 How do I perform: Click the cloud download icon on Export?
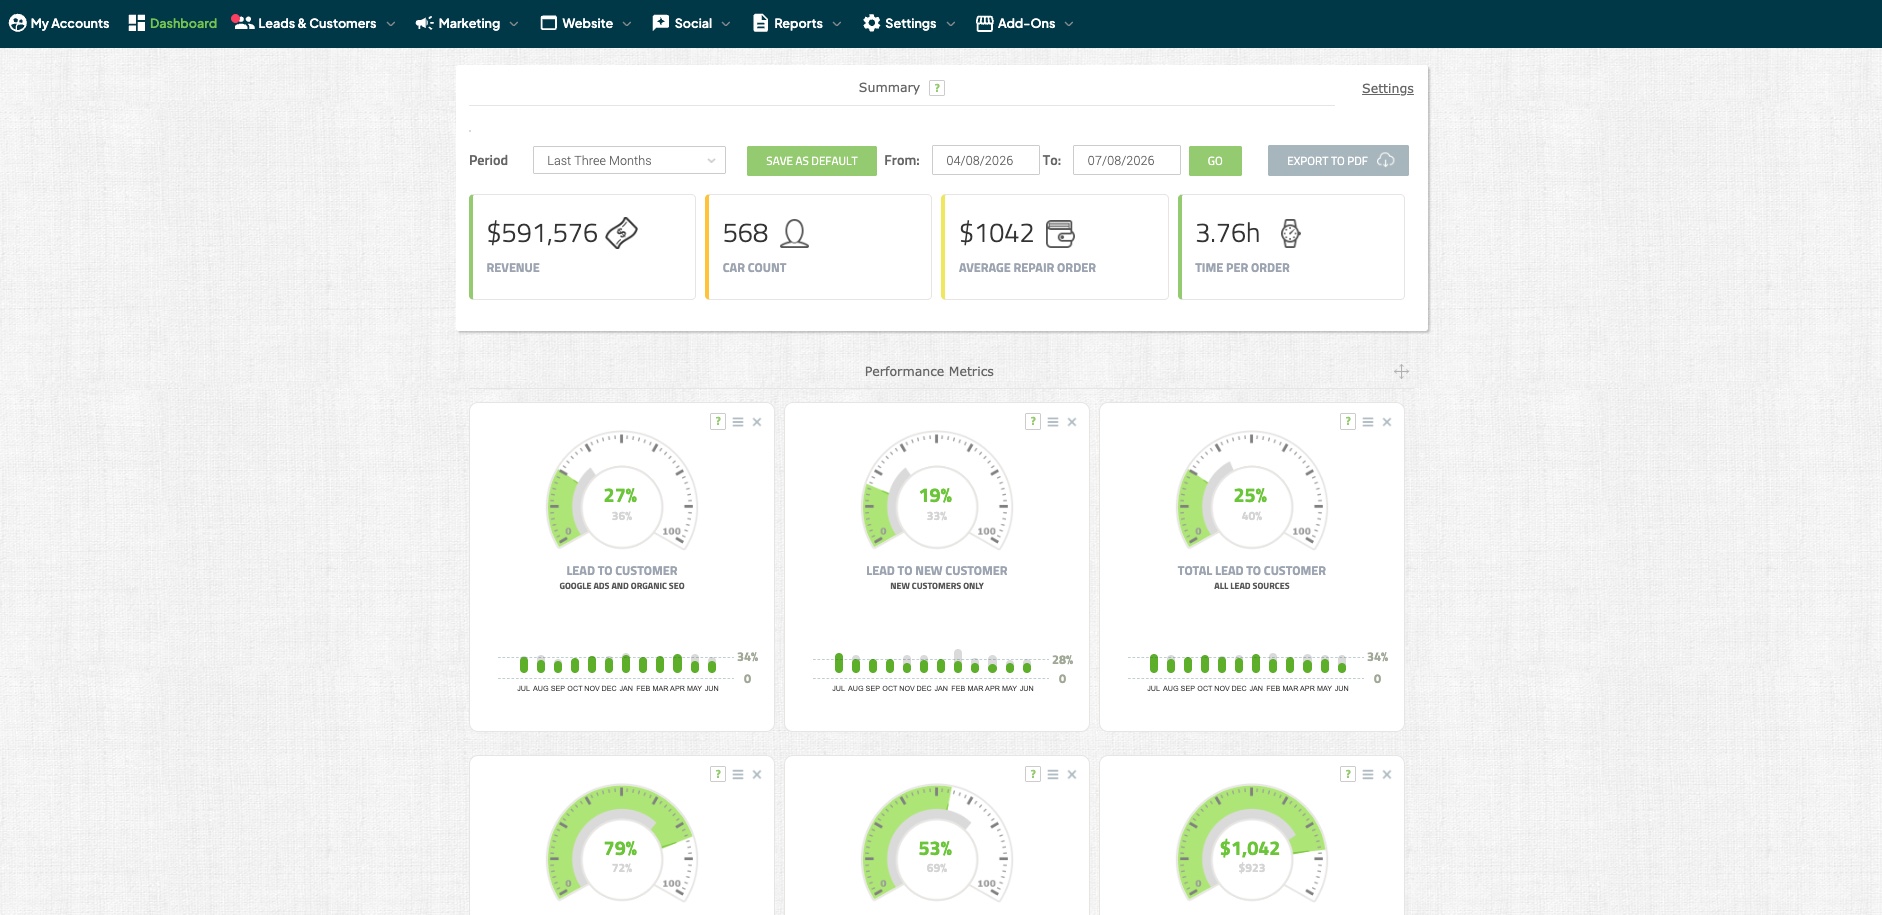pyautogui.click(x=1386, y=160)
